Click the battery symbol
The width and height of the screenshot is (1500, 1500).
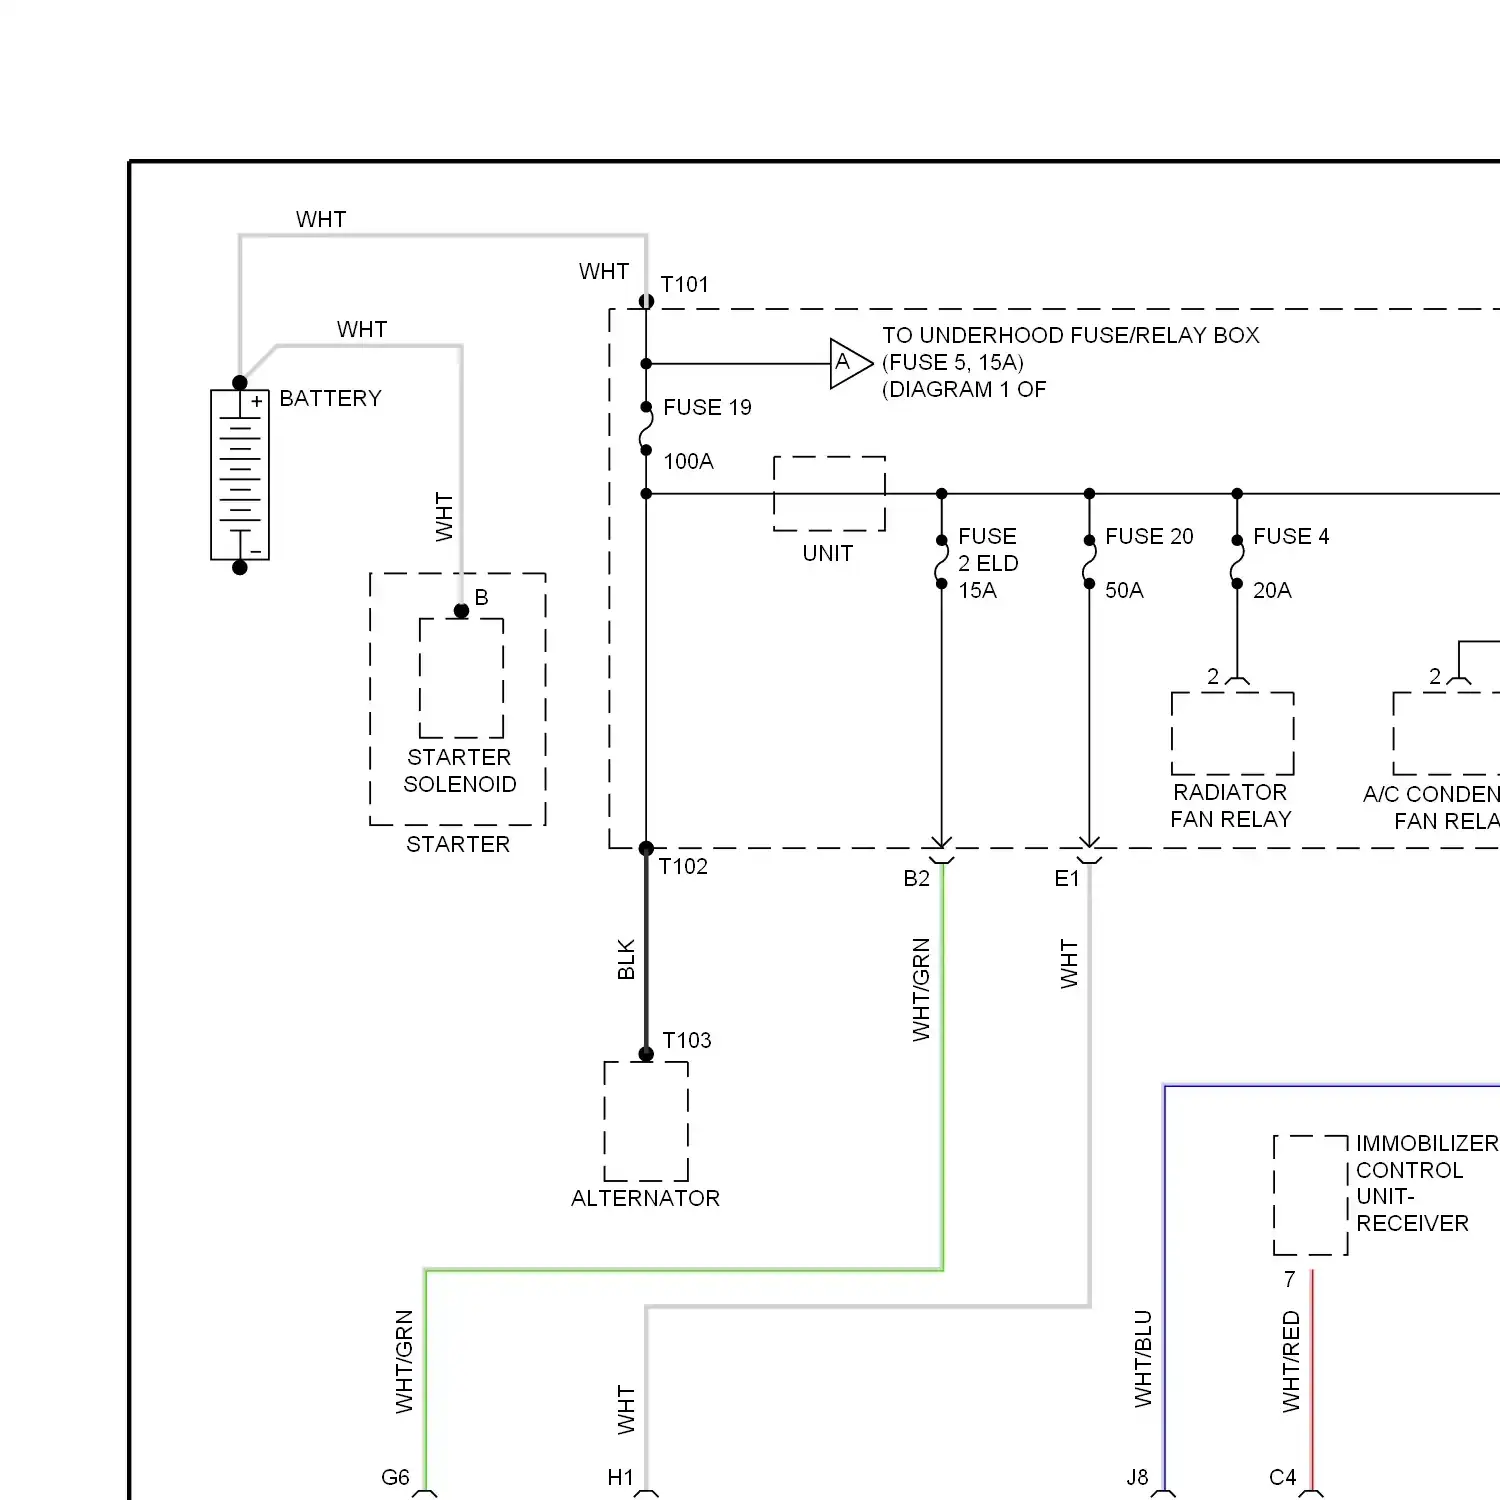click(x=240, y=475)
